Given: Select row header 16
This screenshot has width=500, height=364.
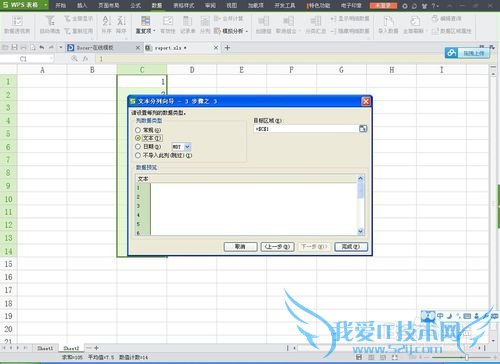Looking at the screenshot, I should (x=8, y=277).
